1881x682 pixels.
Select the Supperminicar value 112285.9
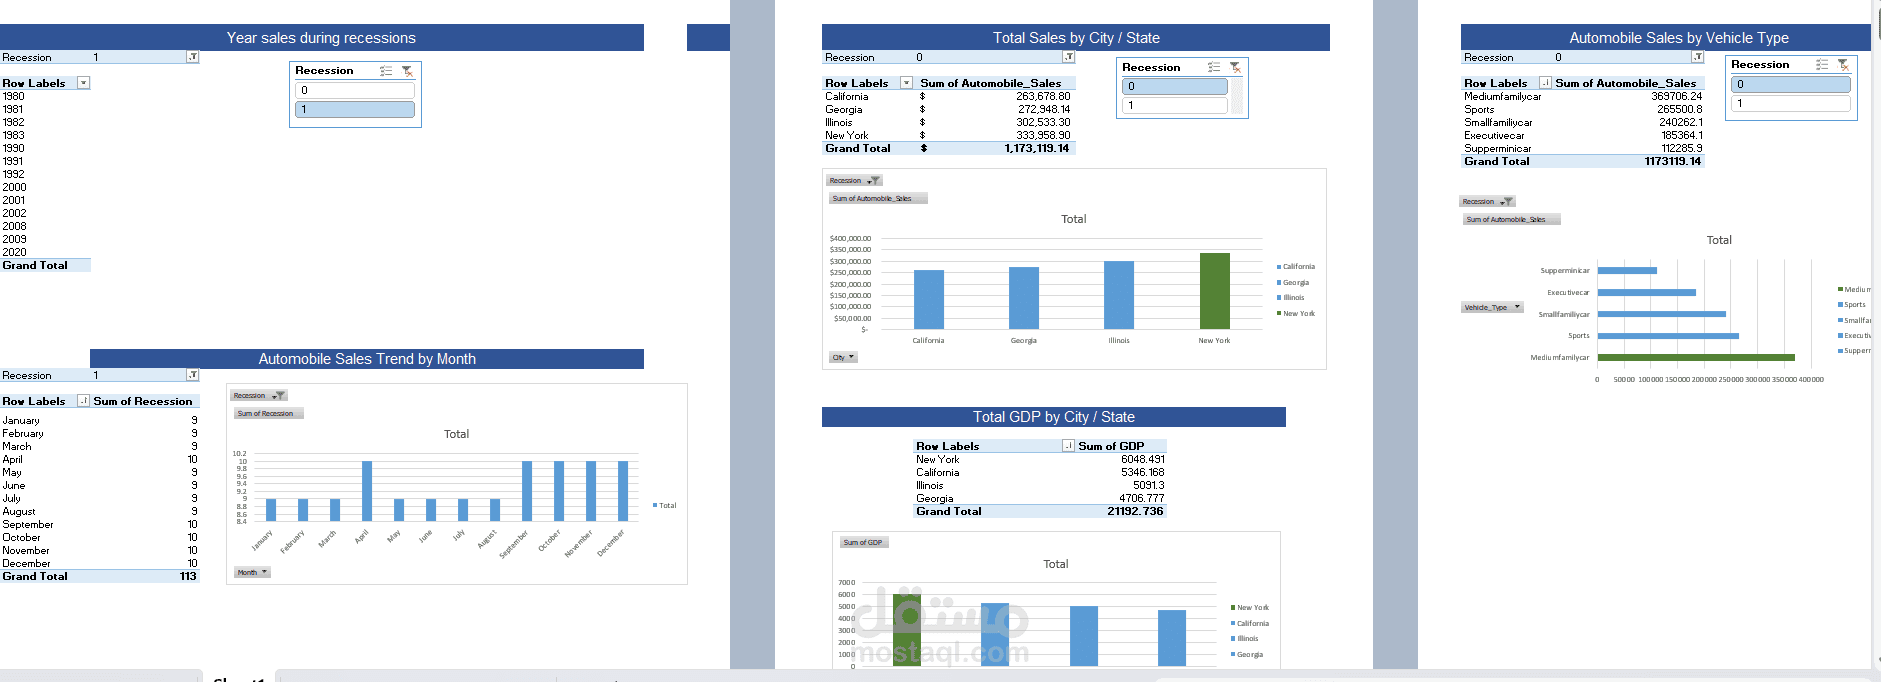[x=1682, y=148]
